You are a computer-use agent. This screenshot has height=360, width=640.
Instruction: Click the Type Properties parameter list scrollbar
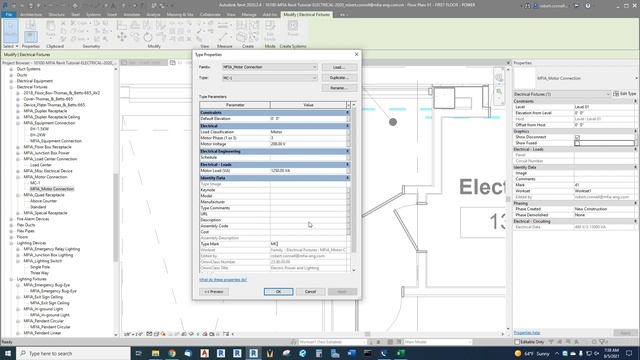353,180
